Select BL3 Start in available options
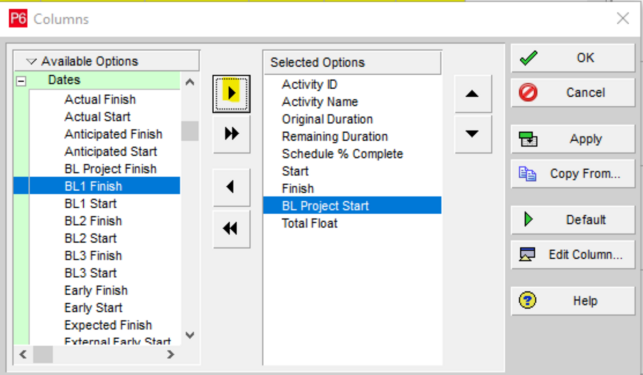The width and height of the screenshot is (643, 375). [91, 273]
